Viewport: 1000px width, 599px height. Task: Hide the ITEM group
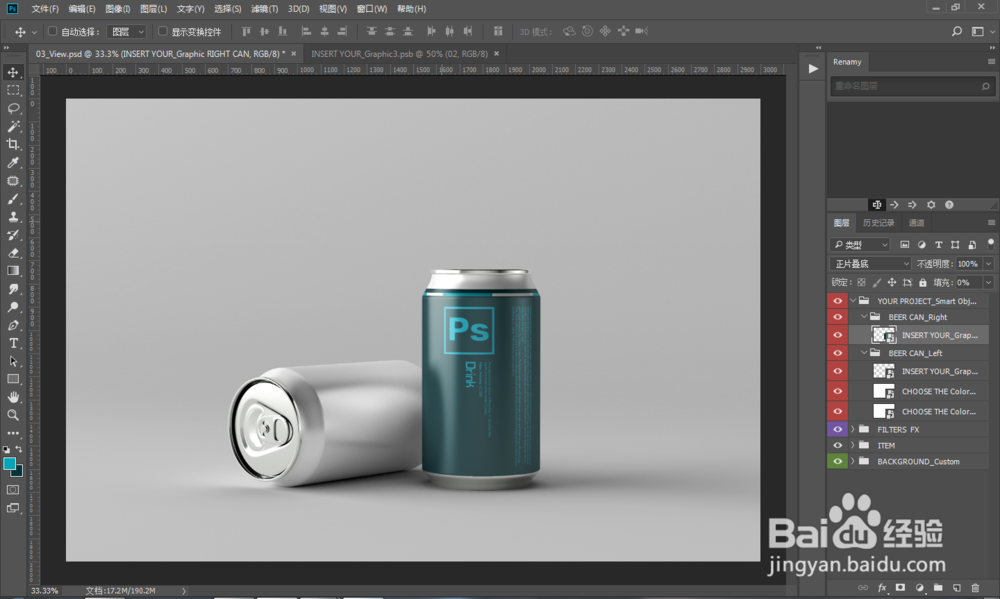click(x=837, y=445)
